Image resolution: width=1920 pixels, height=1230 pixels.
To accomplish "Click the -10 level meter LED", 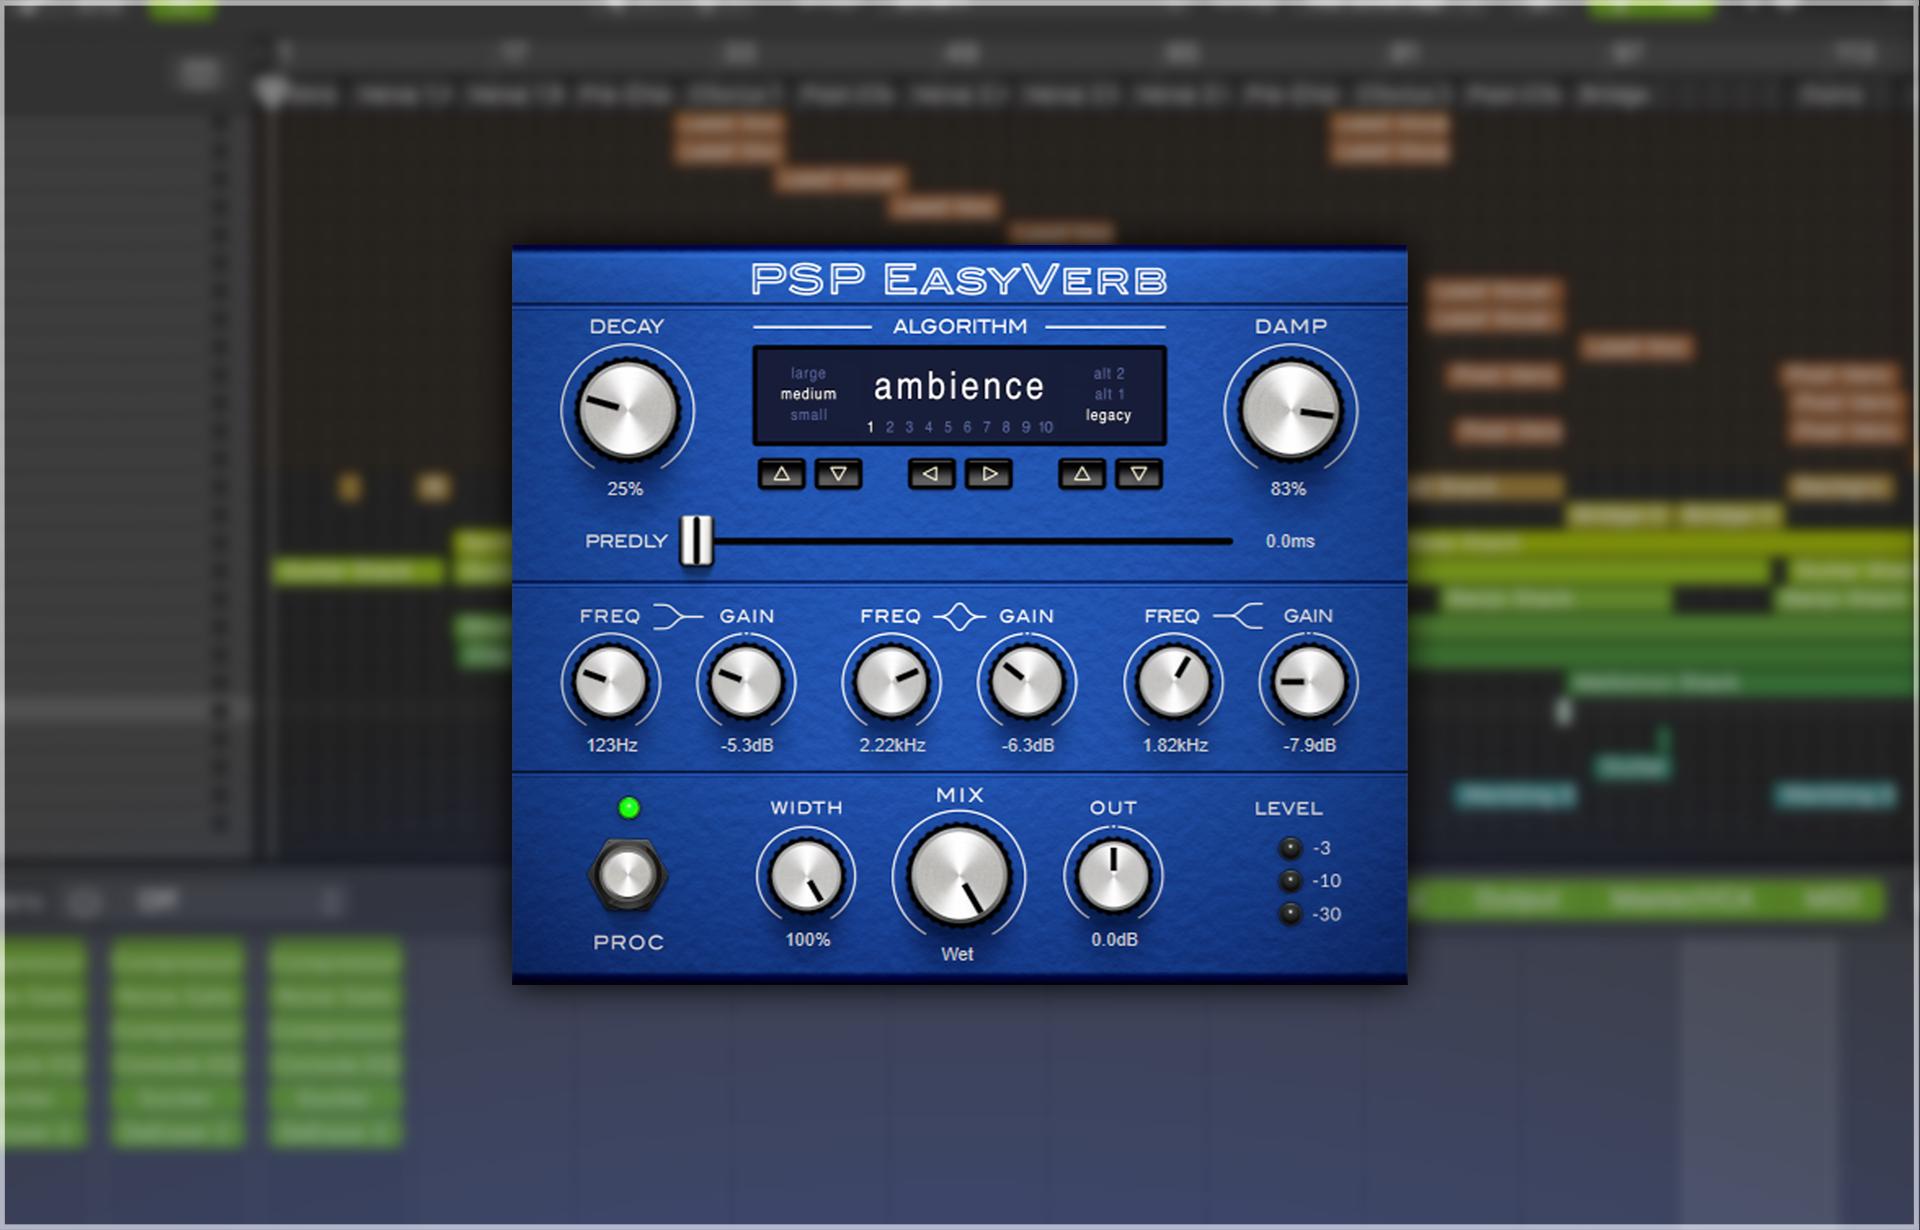I will (1291, 881).
